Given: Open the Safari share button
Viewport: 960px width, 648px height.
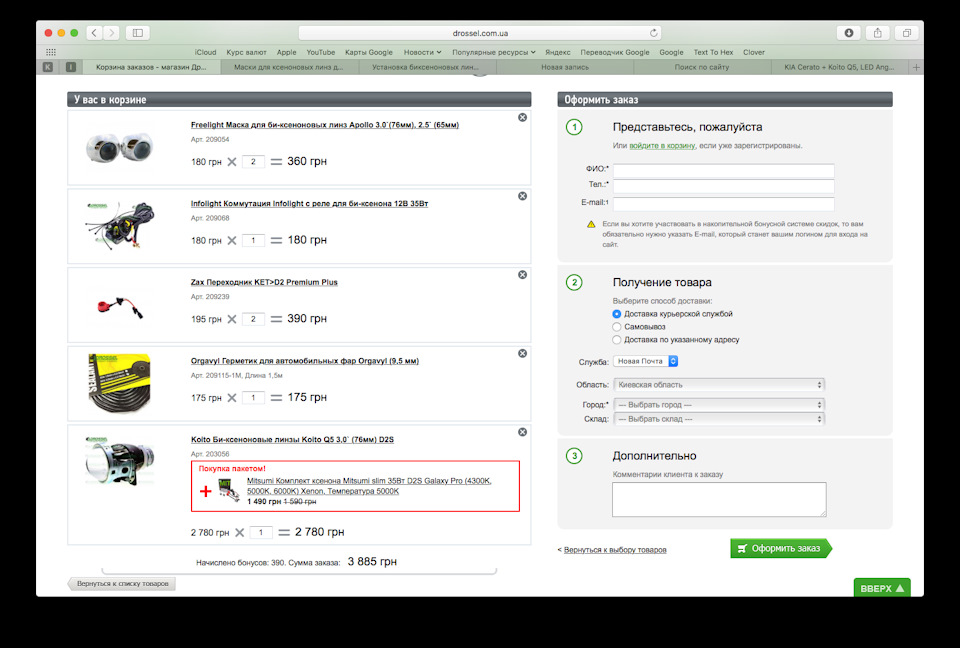Looking at the screenshot, I should (877, 33).
